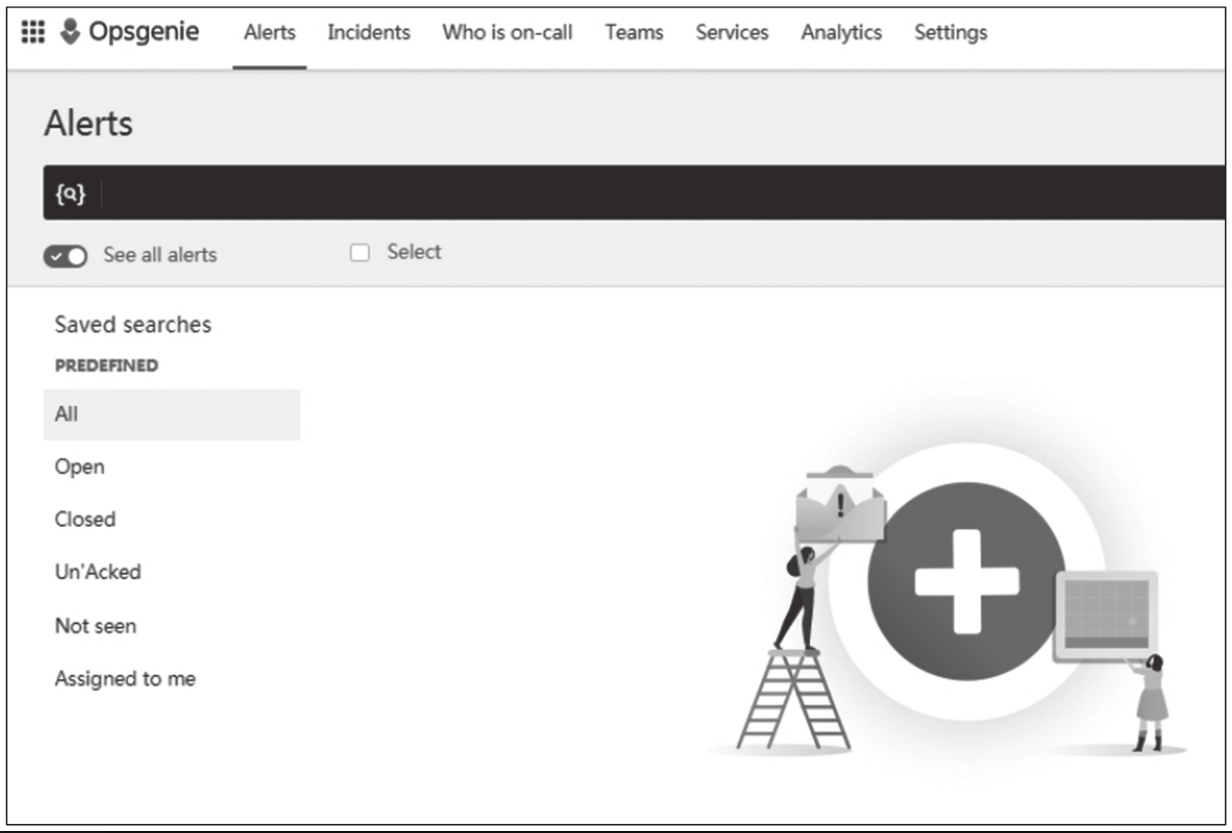Choose the Not seen saved search
1232x833 pixels.
click(95, 626)
